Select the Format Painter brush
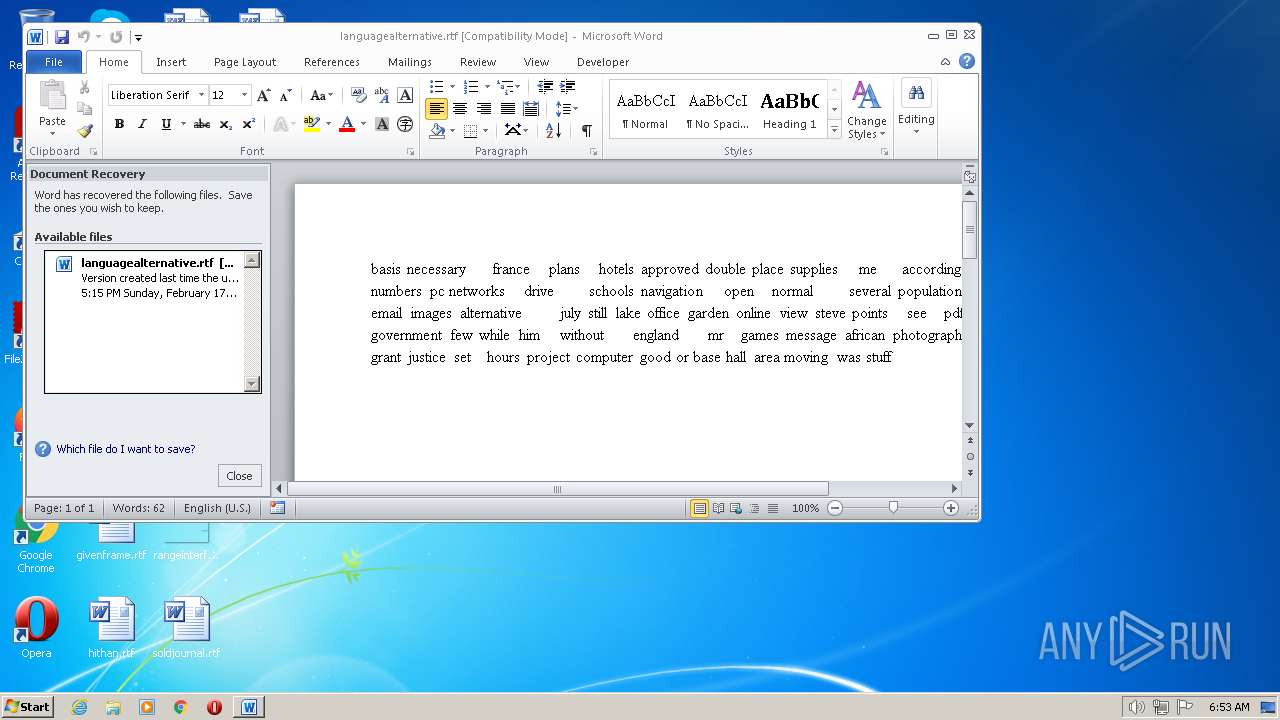 (84, 130)
